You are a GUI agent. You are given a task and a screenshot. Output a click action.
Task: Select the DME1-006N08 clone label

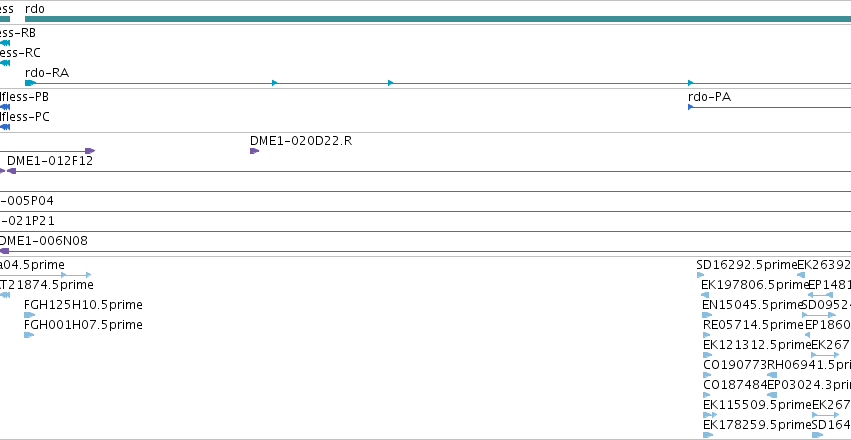pos(43,241)
